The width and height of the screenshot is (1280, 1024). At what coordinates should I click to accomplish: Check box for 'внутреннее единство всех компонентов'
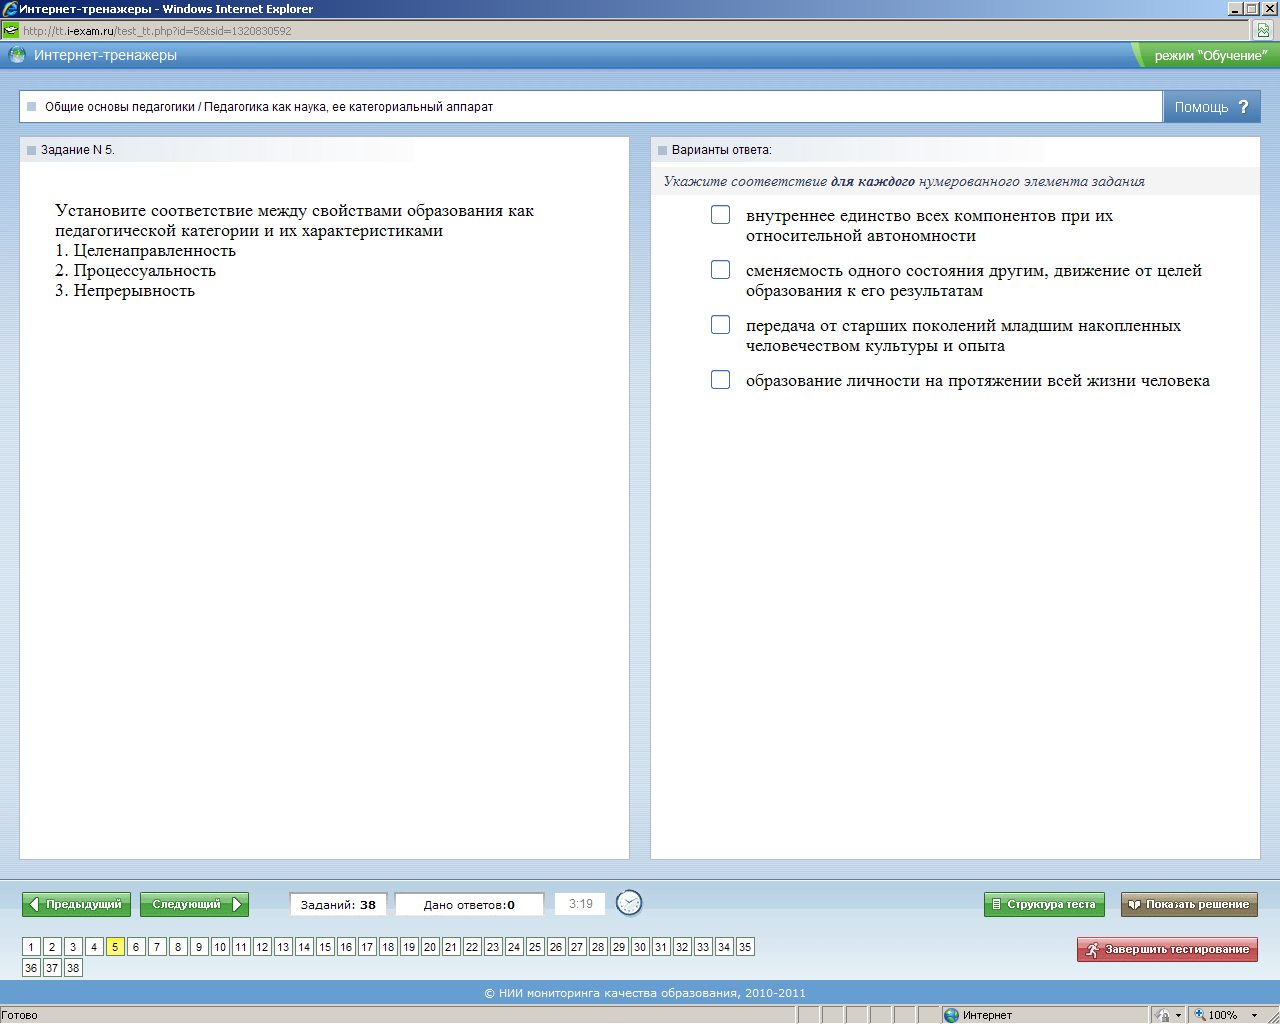pos(720,215)
